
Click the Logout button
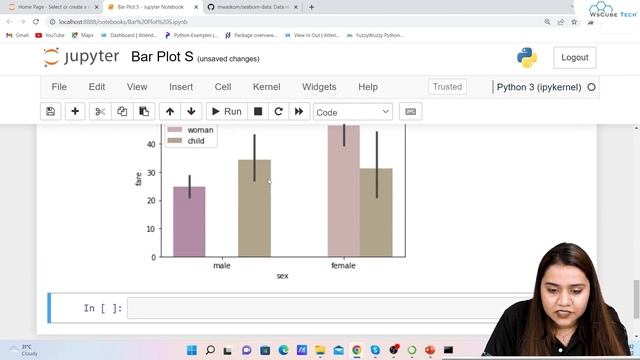point(575,58)
